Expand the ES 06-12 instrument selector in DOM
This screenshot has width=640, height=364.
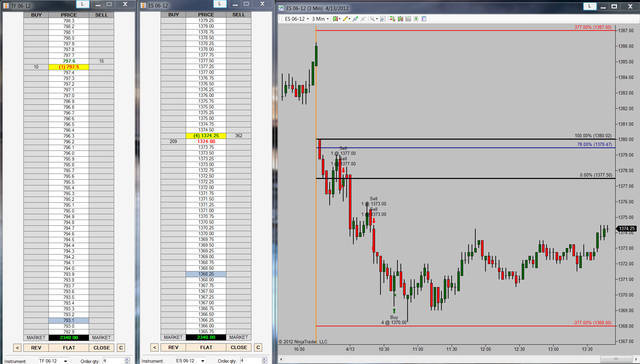[189, 361]
